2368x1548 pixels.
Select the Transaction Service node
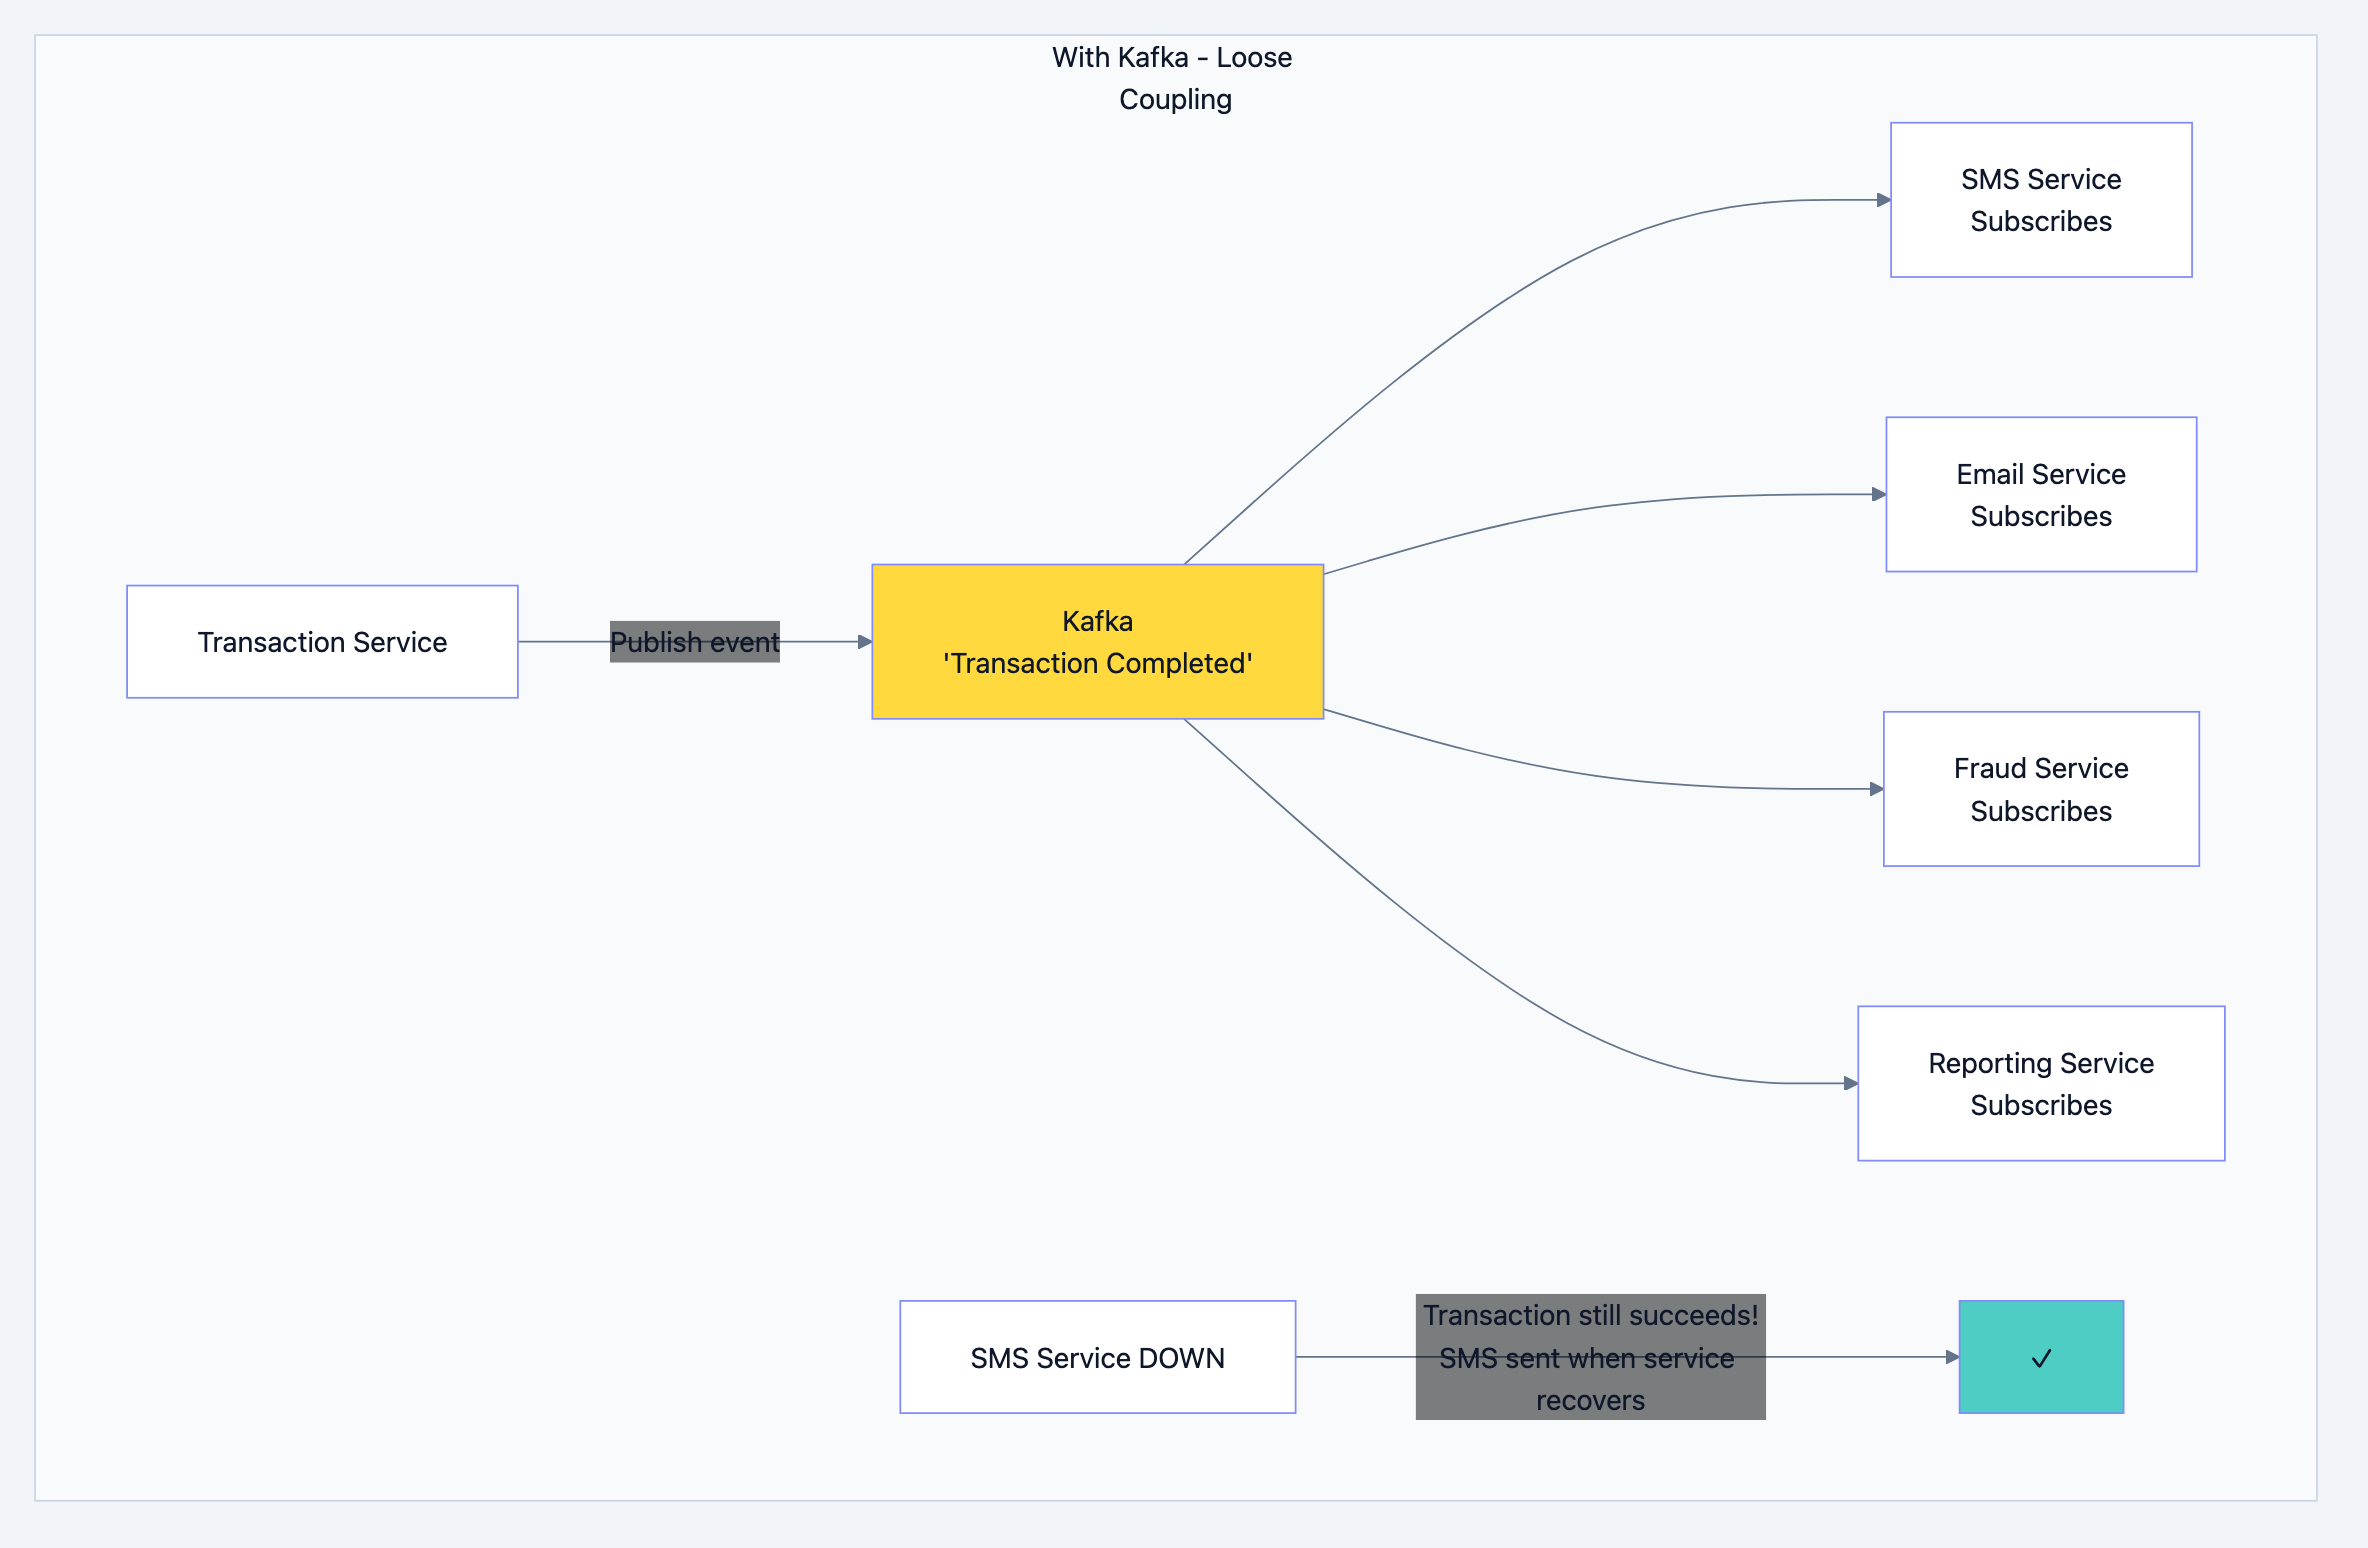pos(322,641)
